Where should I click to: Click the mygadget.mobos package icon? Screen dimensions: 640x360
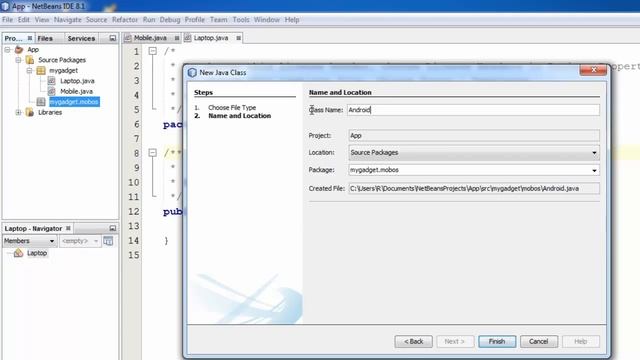tap(41, 102)
